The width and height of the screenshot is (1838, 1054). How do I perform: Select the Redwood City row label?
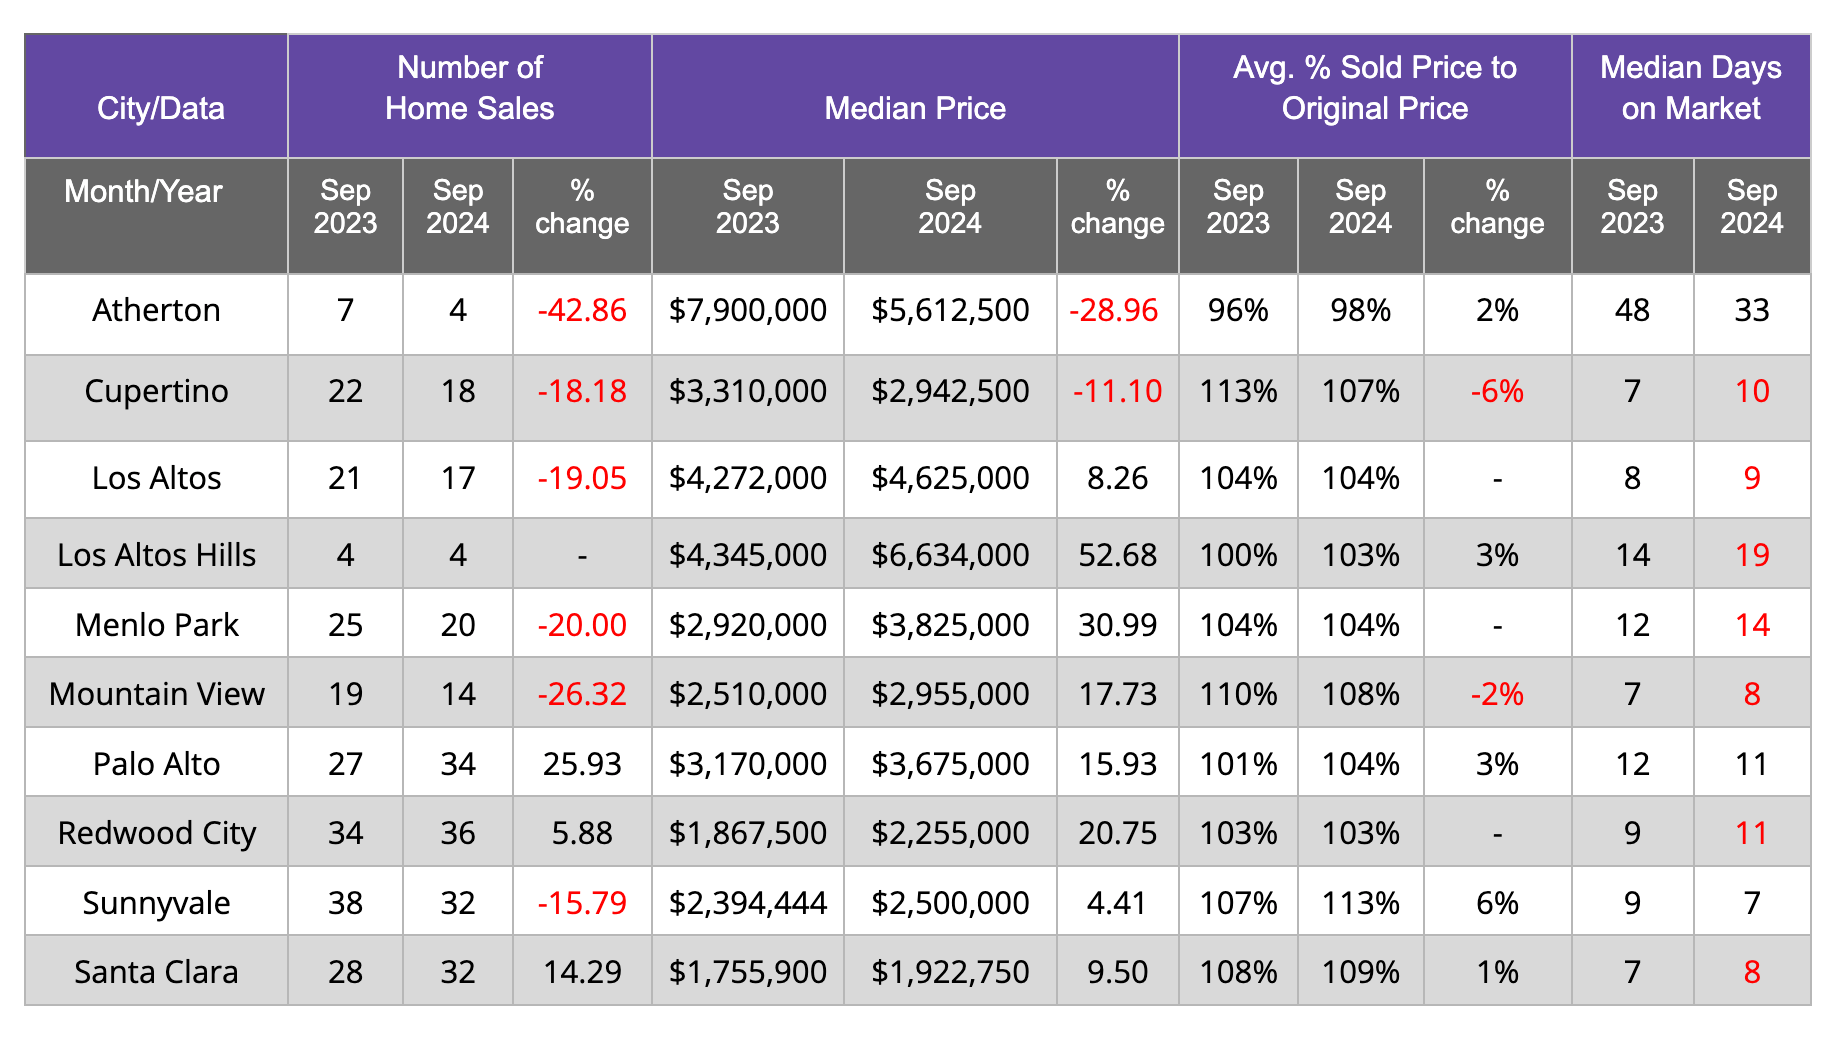156,833
